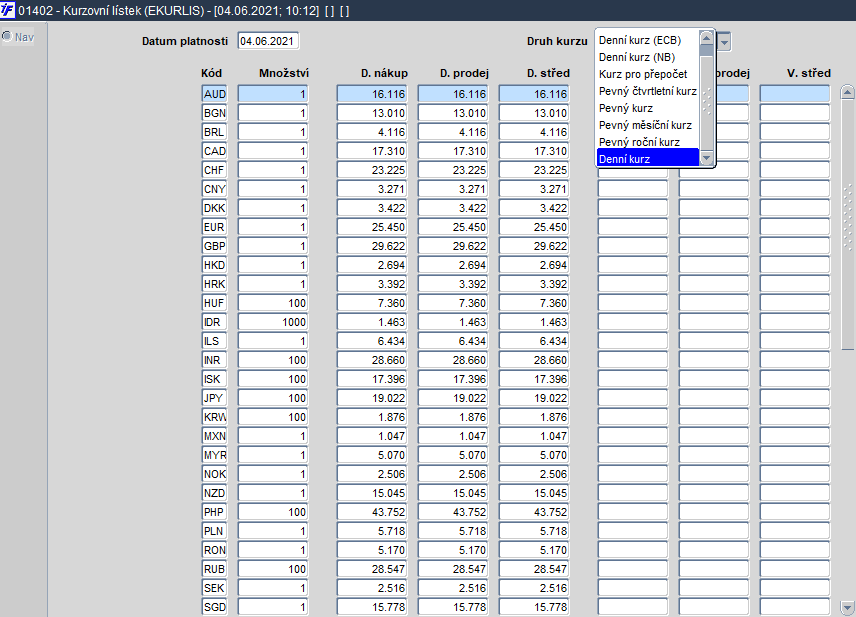
Task: Click the D. střed column header
Action: point(548,73)
